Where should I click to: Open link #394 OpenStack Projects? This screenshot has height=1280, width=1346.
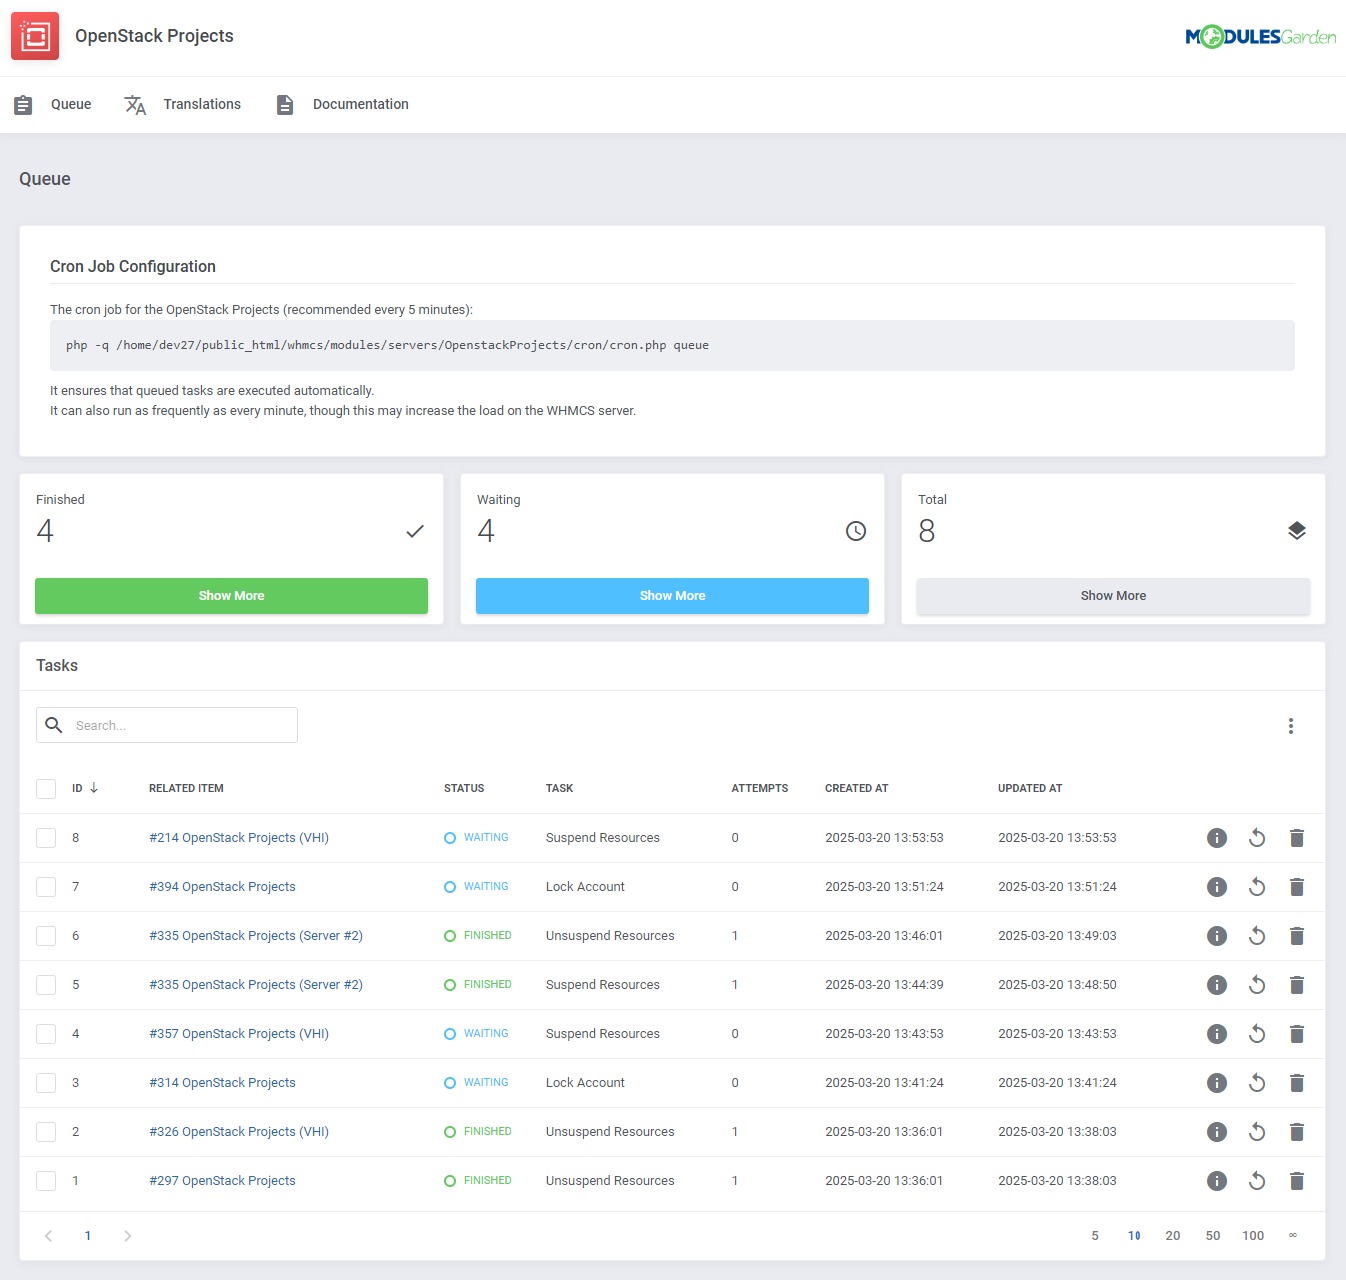(222, 887)
